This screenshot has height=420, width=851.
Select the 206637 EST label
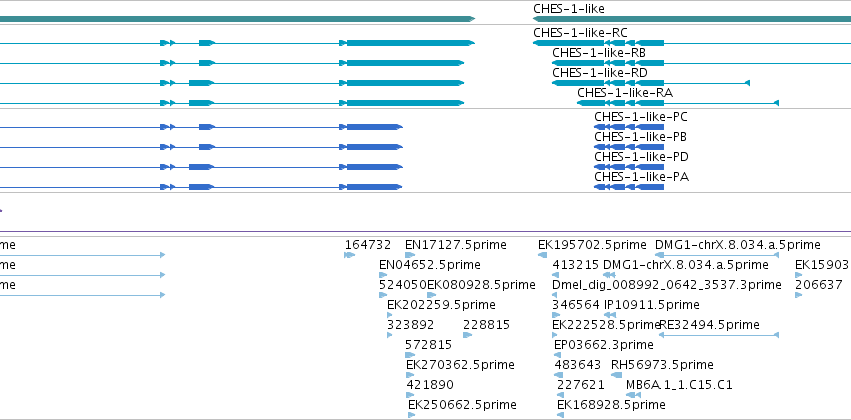pos(818,285)
